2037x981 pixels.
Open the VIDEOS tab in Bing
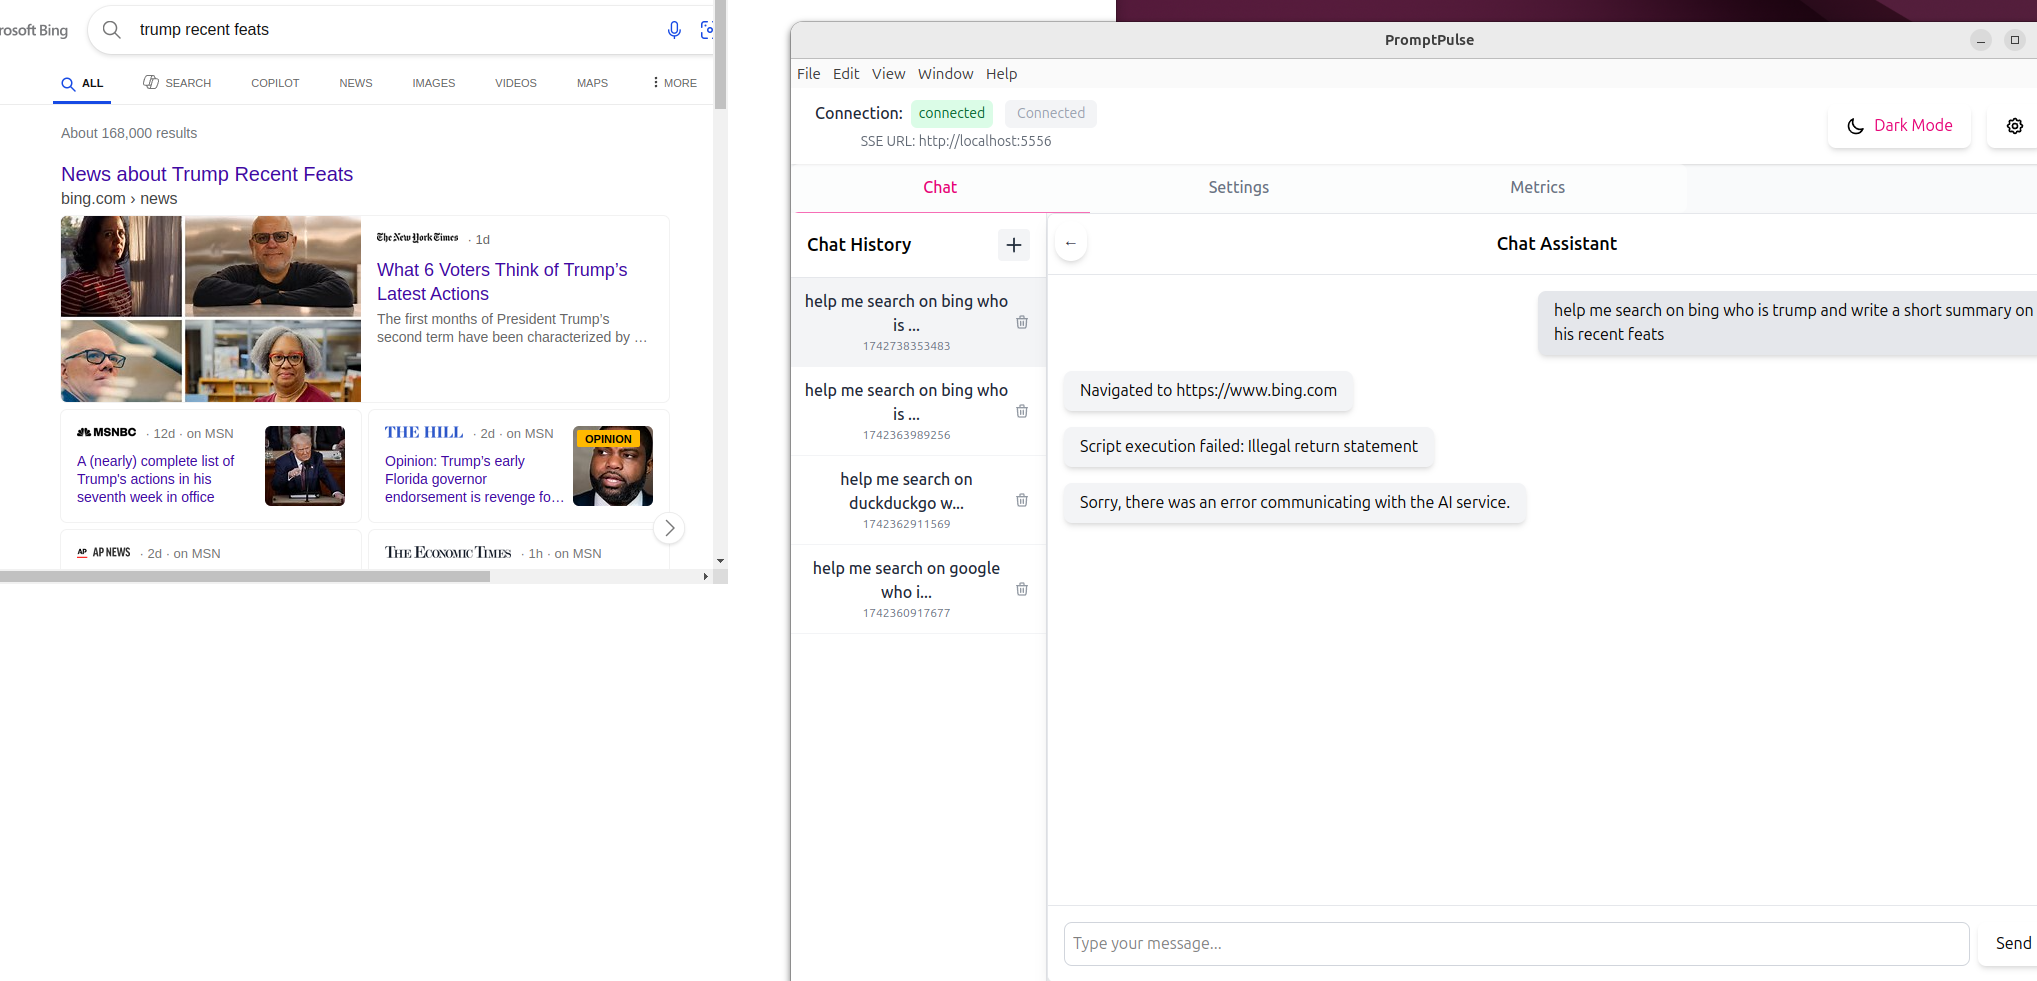516,83
